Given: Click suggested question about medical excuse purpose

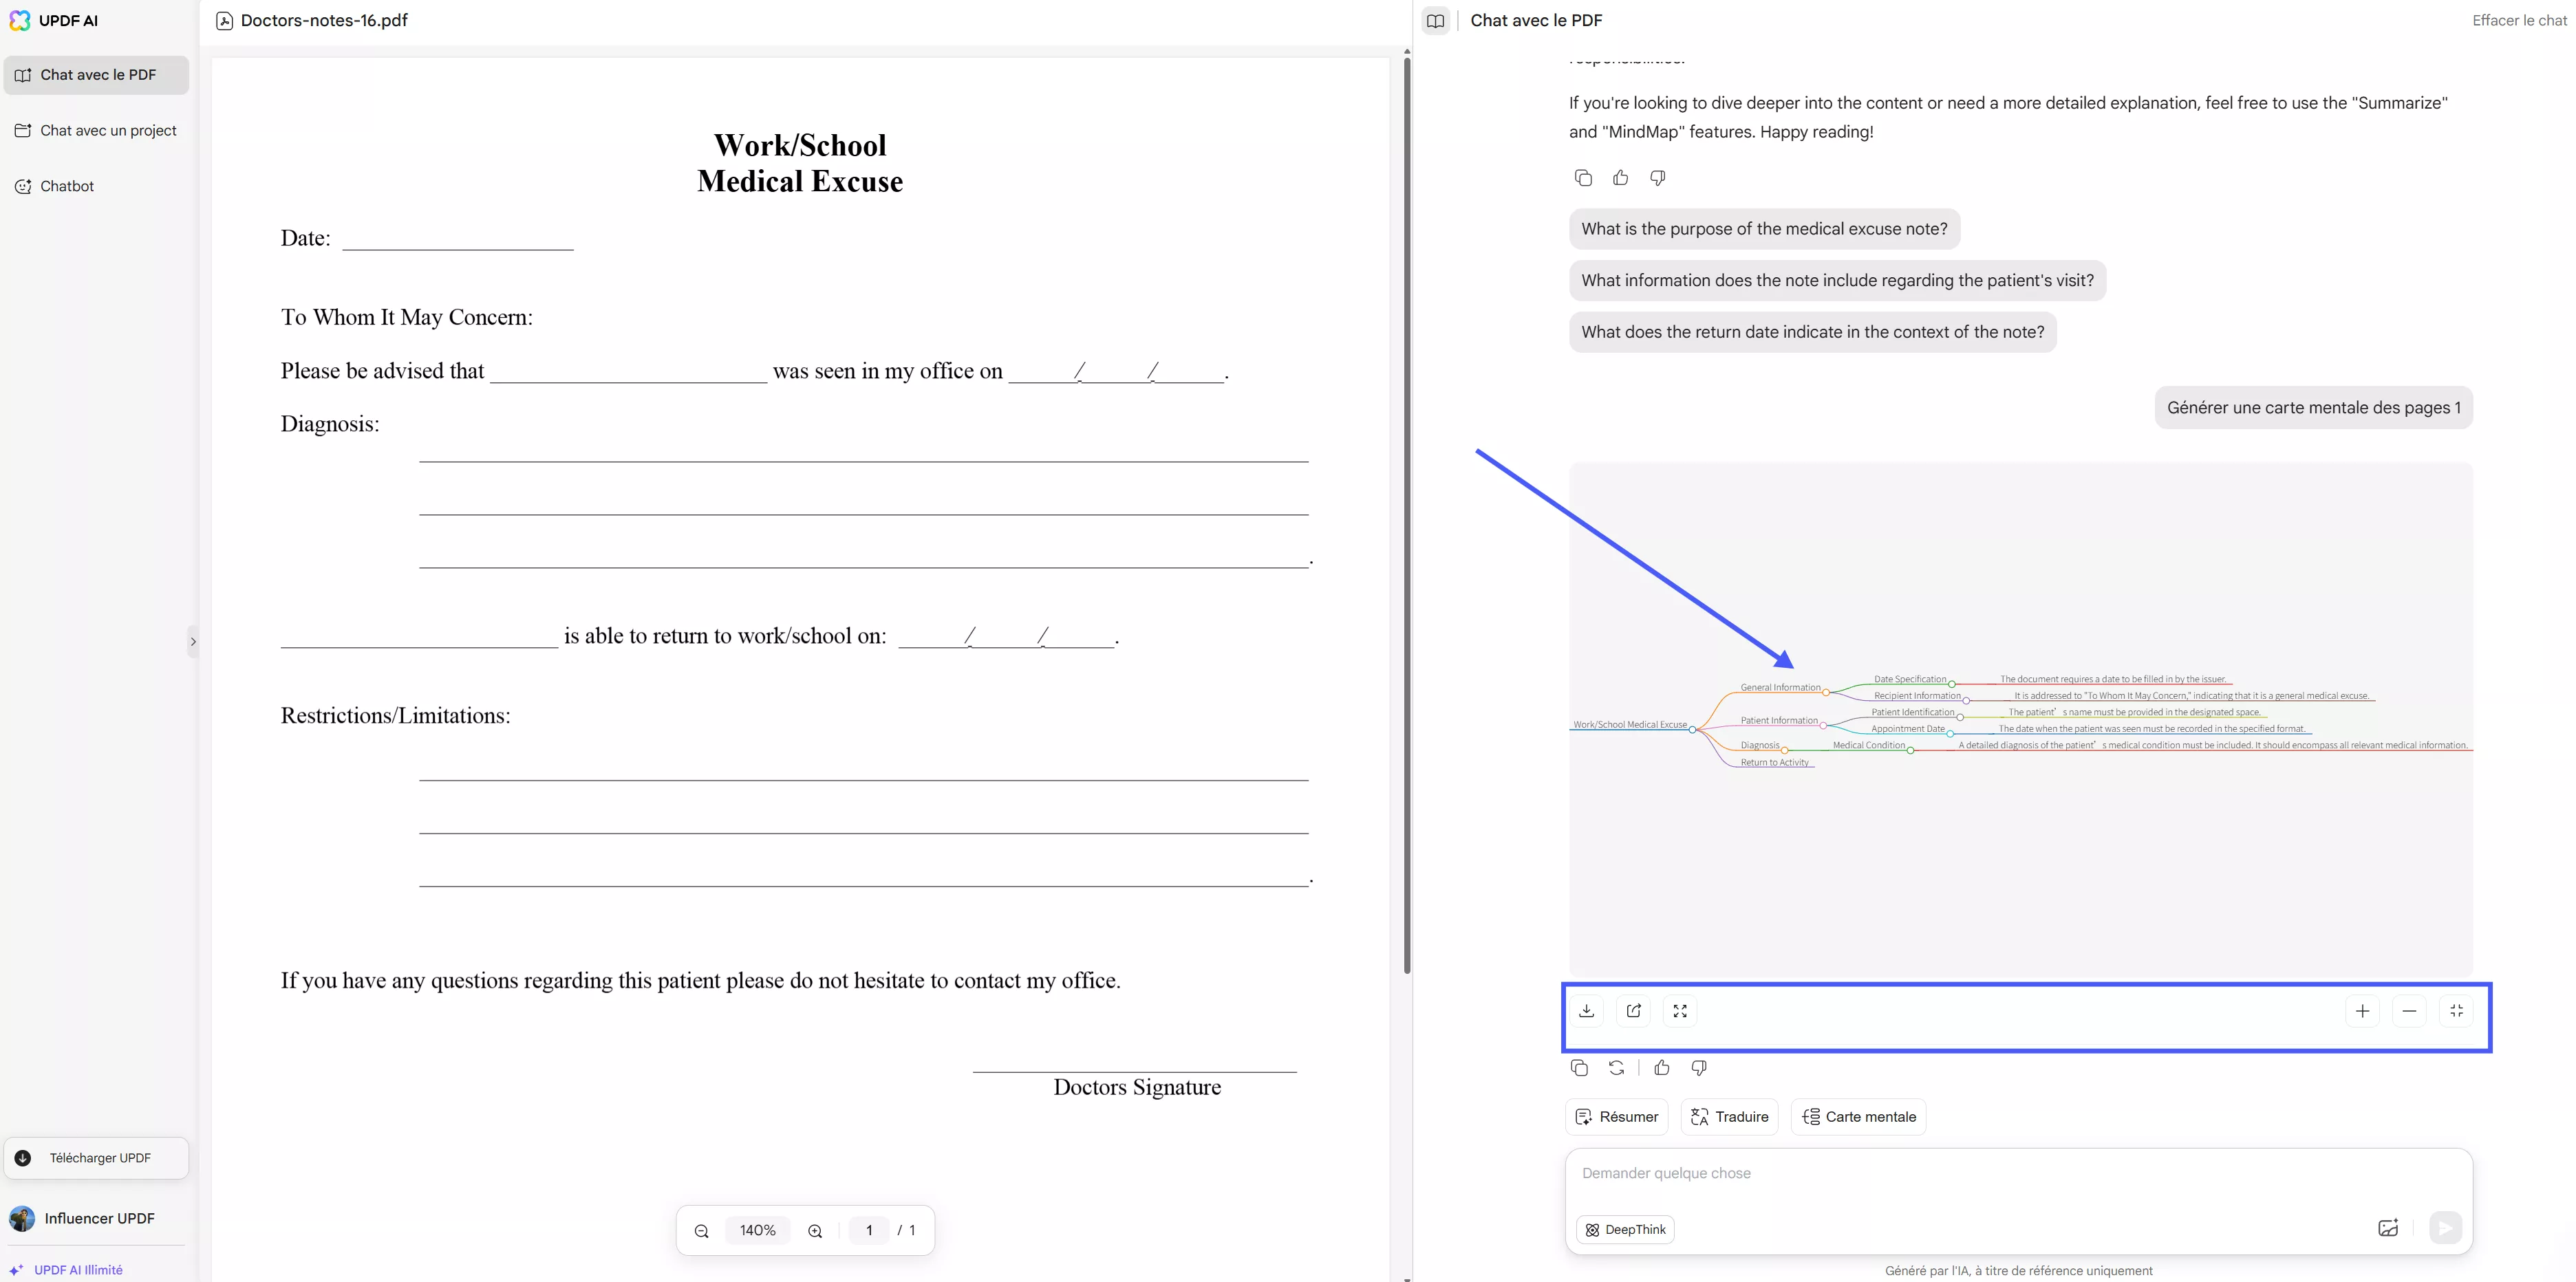Looking at the screenshot, I should (1764, 229).
